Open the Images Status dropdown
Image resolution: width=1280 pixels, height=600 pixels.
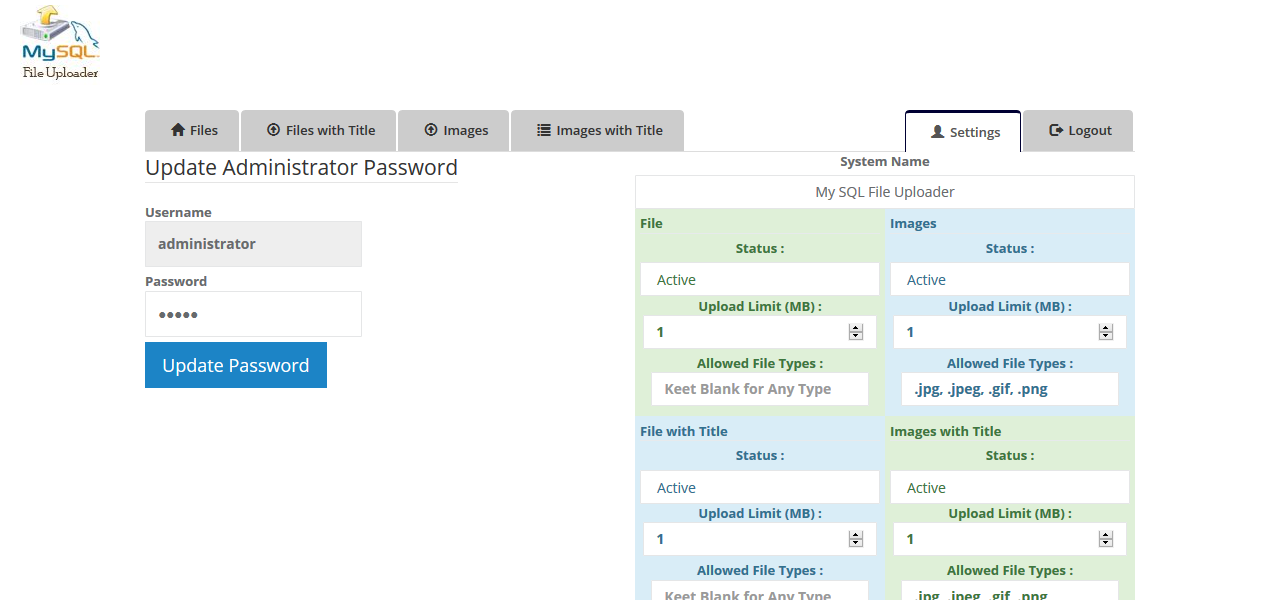click(1010, 279)
